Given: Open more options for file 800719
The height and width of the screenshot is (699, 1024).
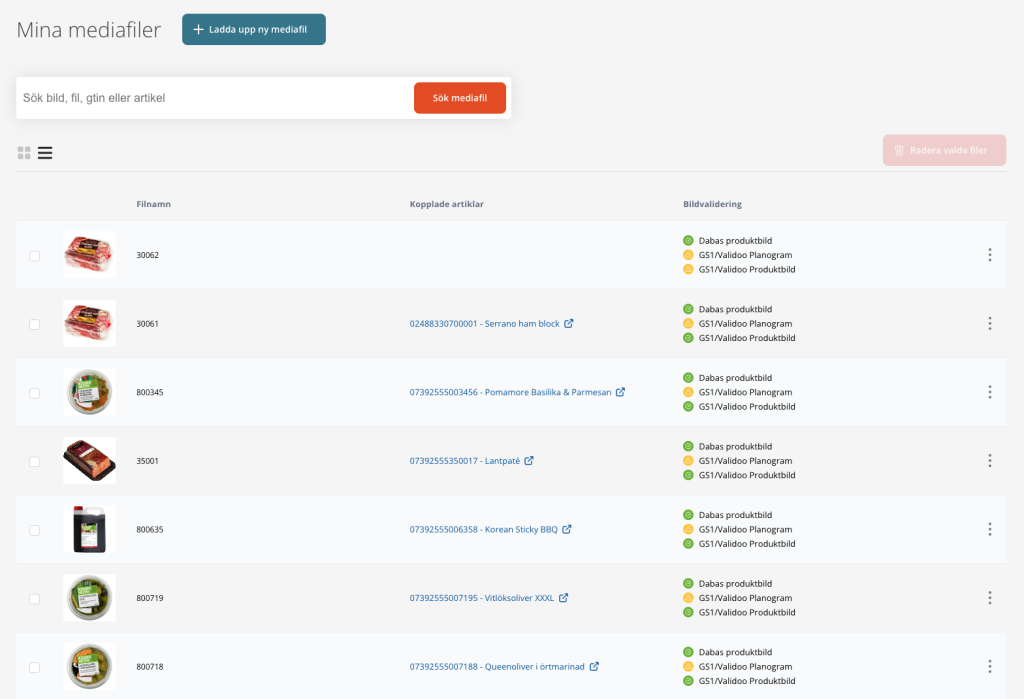Looking at the screenshot, I should (989, 598).
